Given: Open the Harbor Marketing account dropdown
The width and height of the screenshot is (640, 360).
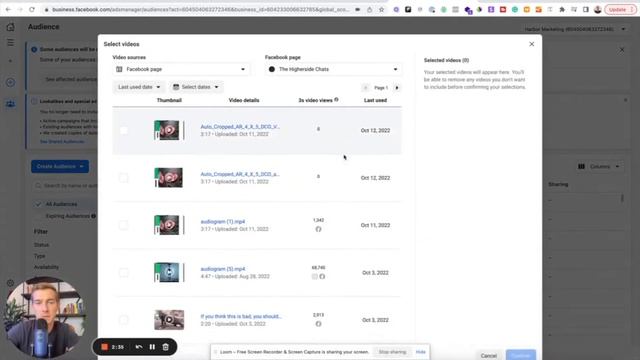Looking at the screenshot, I should (x=575, y=29).
